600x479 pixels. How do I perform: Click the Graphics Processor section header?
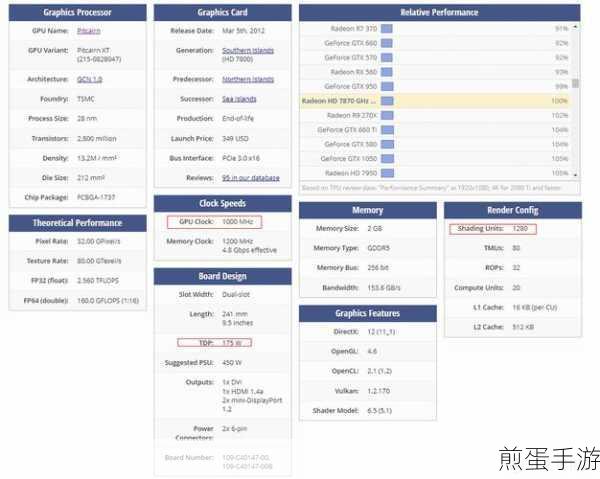[x=77, y=13]
